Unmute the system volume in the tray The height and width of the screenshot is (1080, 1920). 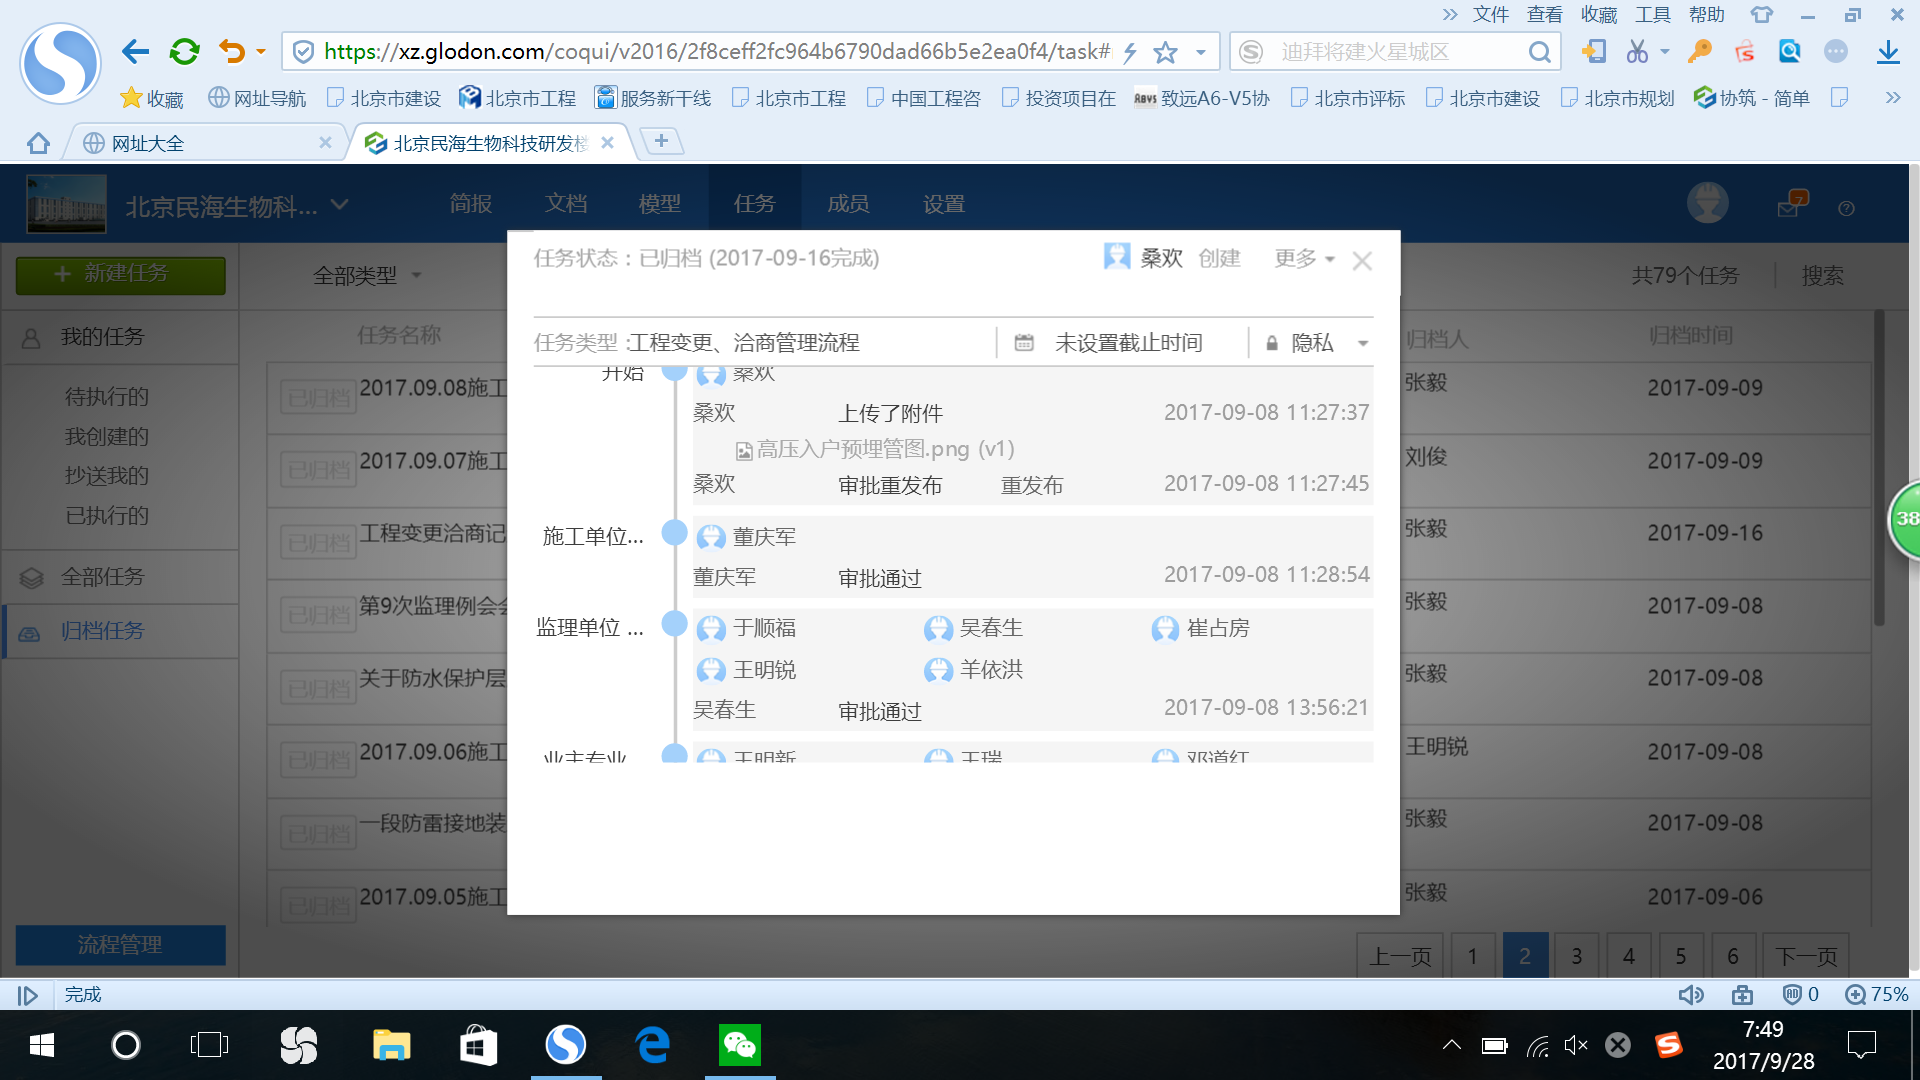click(1576, 1045)
